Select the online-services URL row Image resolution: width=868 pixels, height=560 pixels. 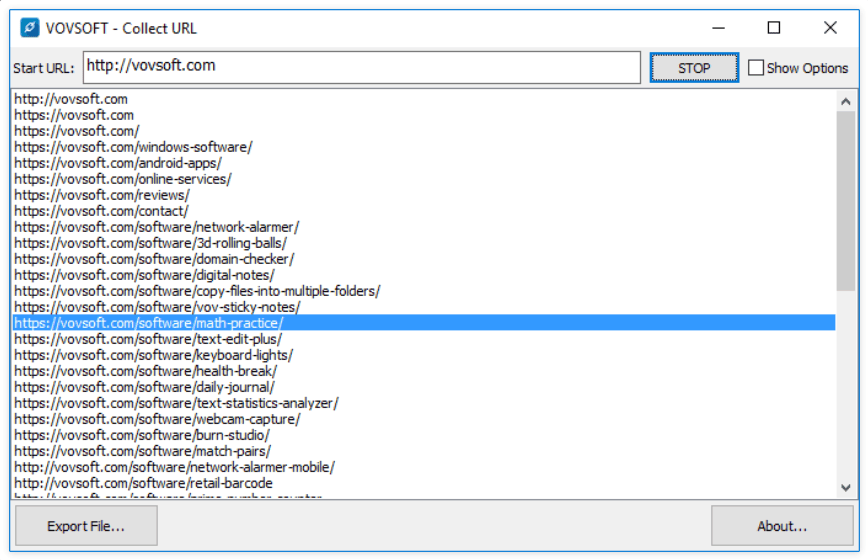pos(424,179)
